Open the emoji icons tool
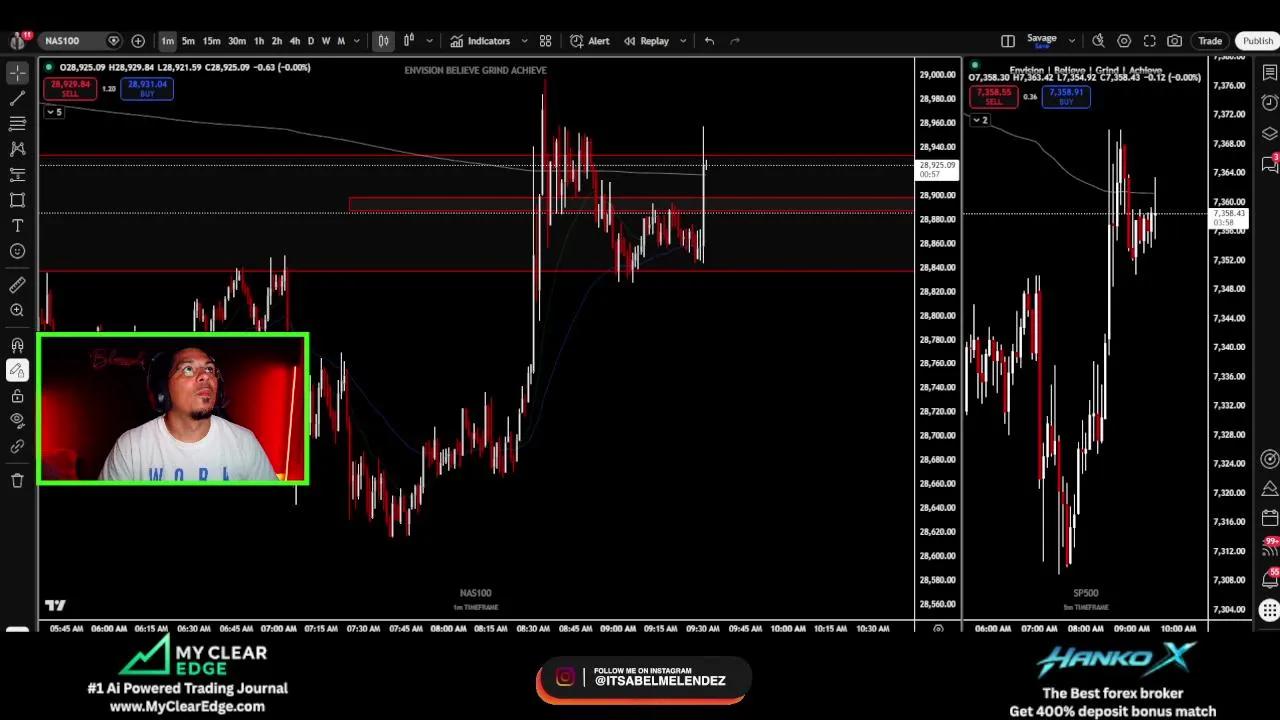This screenshot has height=720, width=1280. click(17, 251)
